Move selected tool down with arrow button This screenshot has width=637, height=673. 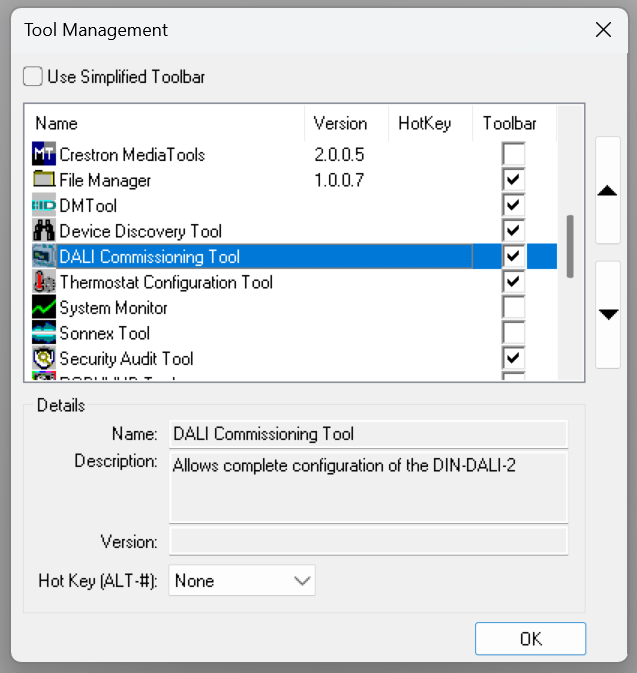[x=607, y=314]
